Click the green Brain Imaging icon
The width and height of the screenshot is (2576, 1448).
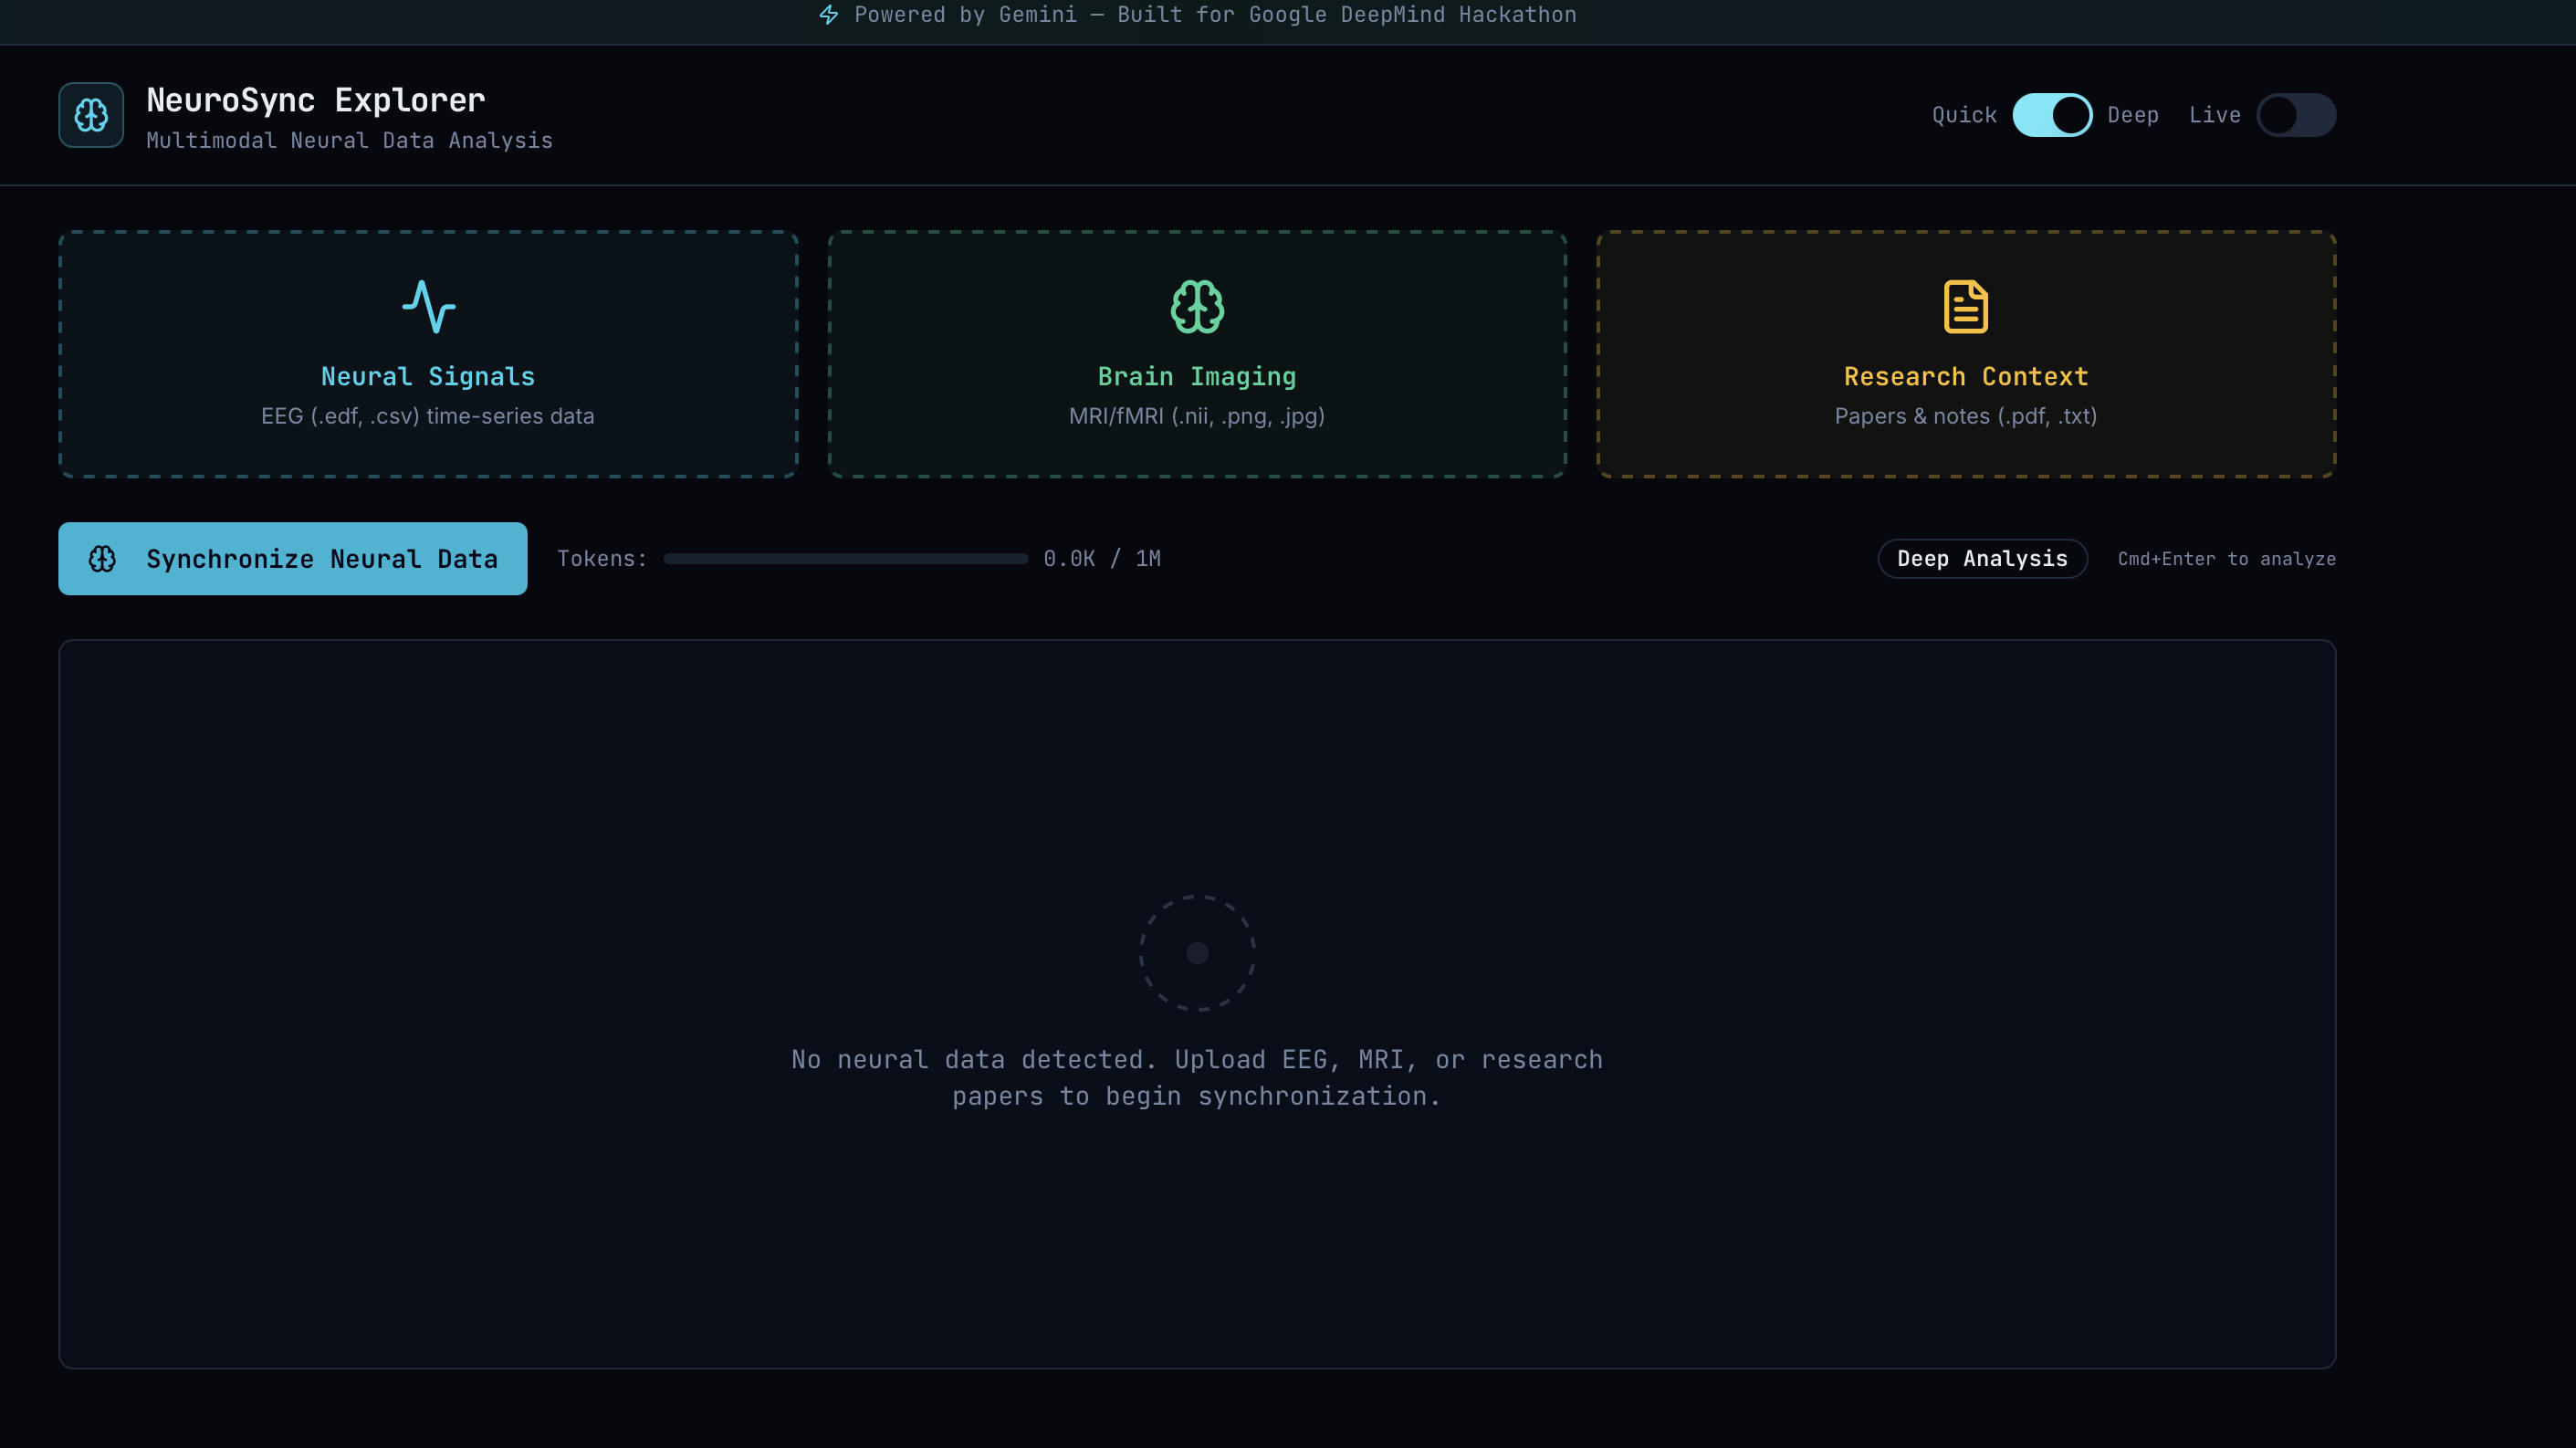point(1197,306)
